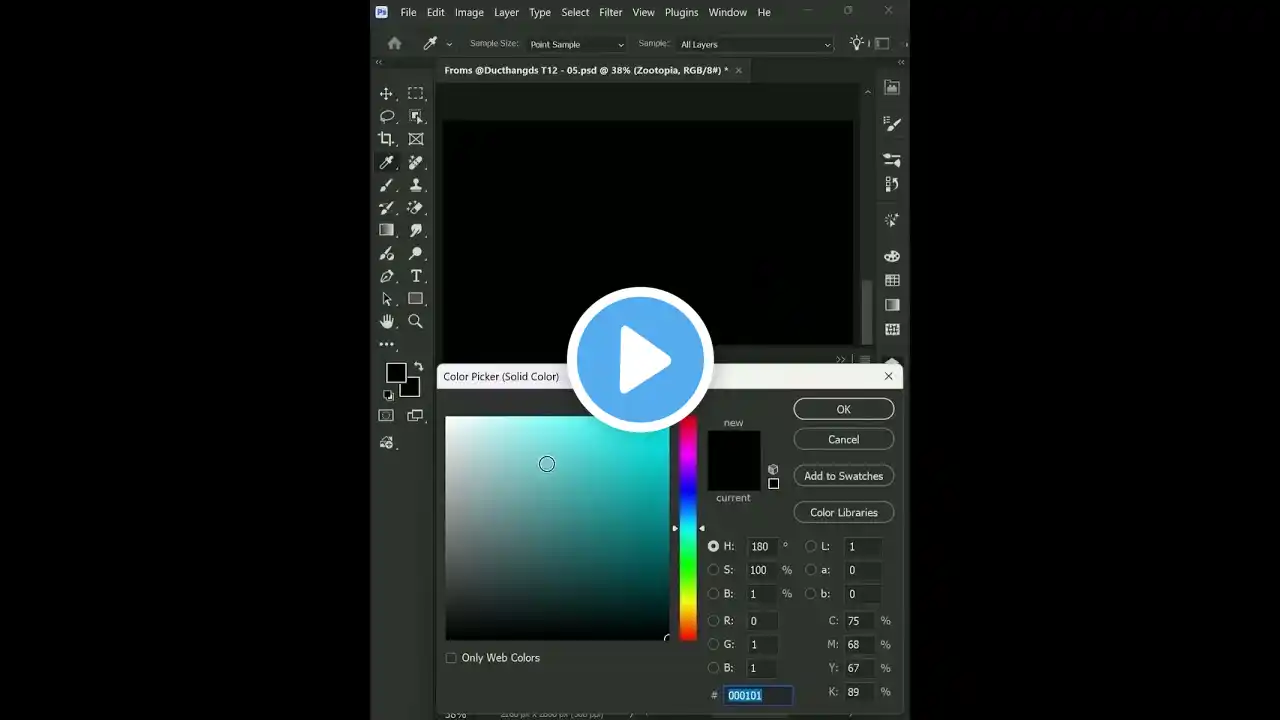Select the S saturation radio button

713,570
